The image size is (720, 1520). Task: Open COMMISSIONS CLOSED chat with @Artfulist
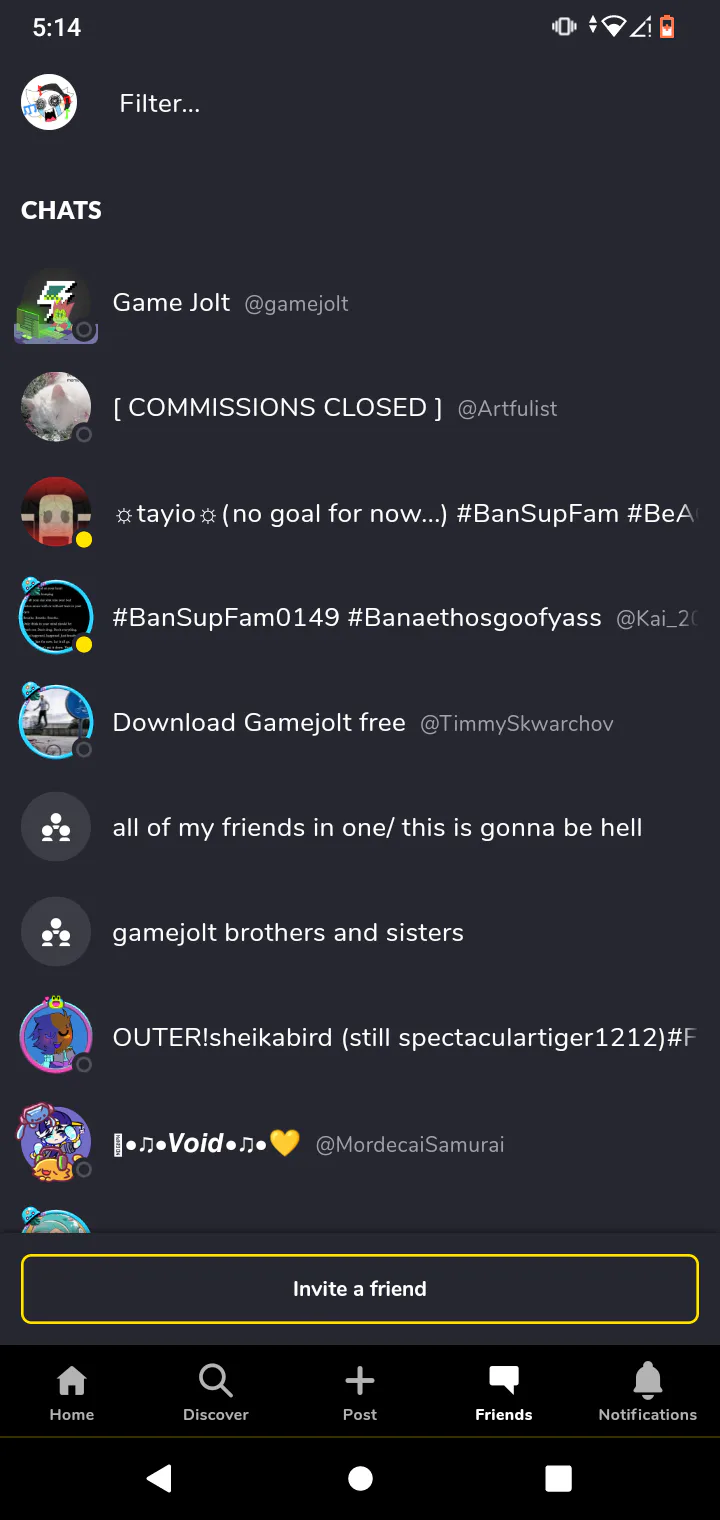tap(360, 408)
